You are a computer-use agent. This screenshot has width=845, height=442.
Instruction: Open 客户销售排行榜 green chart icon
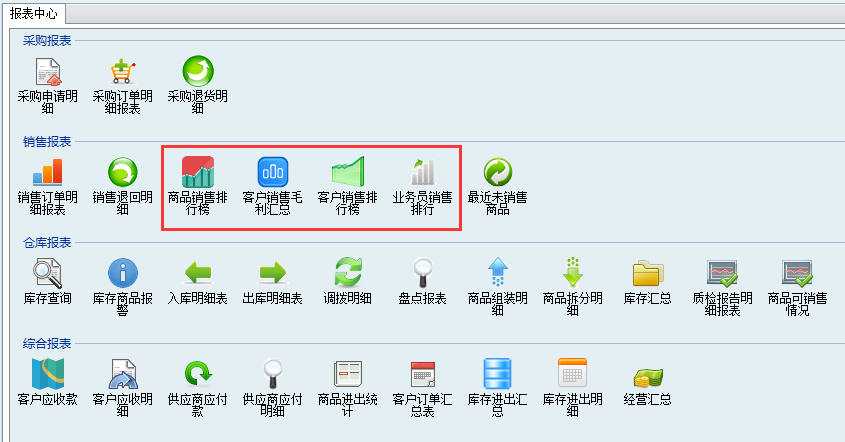[x=347, y=171]
